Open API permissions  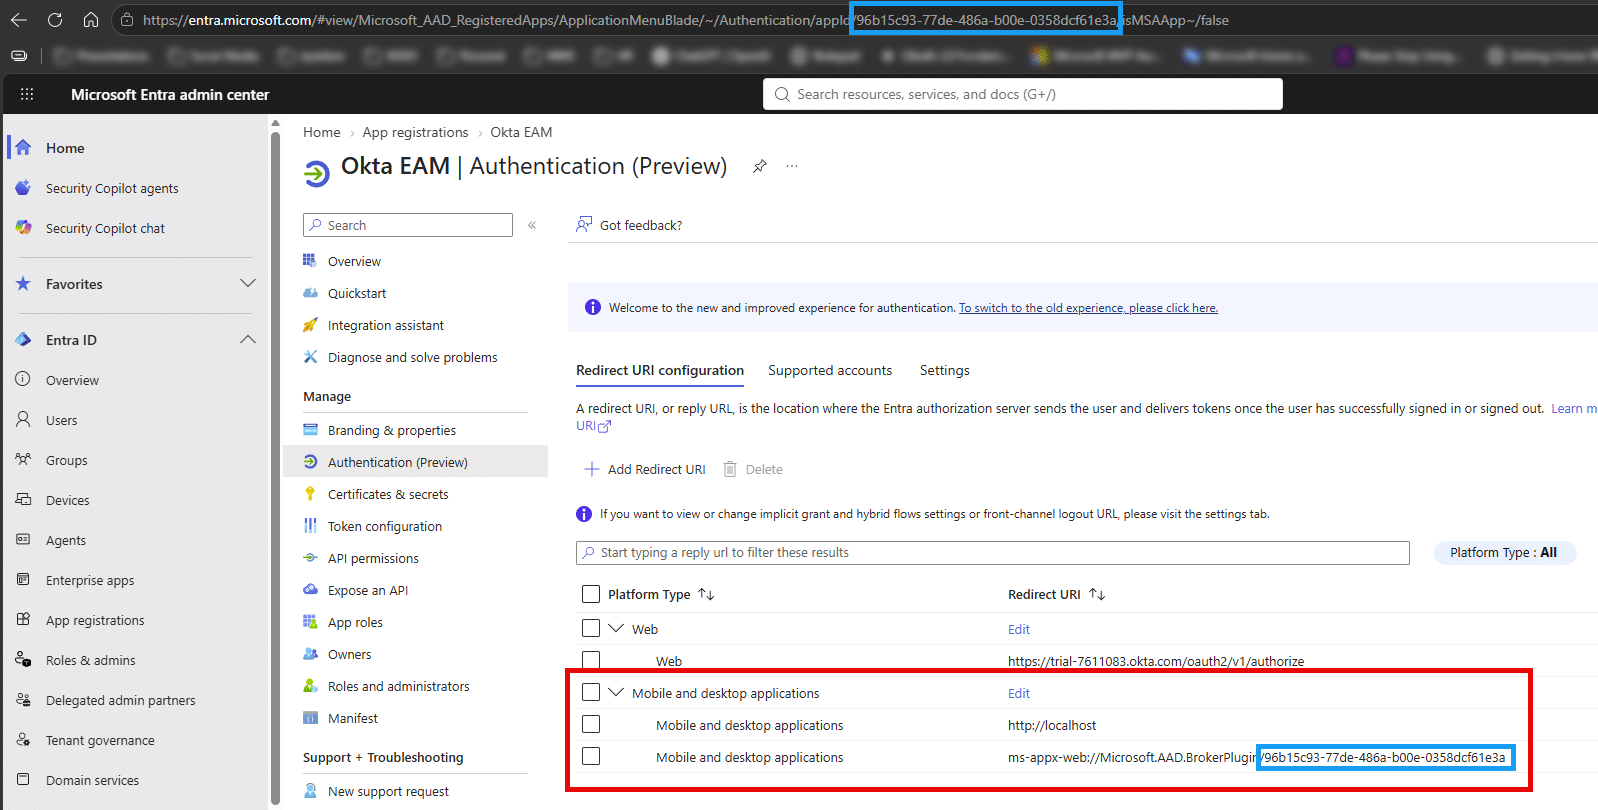373,558
